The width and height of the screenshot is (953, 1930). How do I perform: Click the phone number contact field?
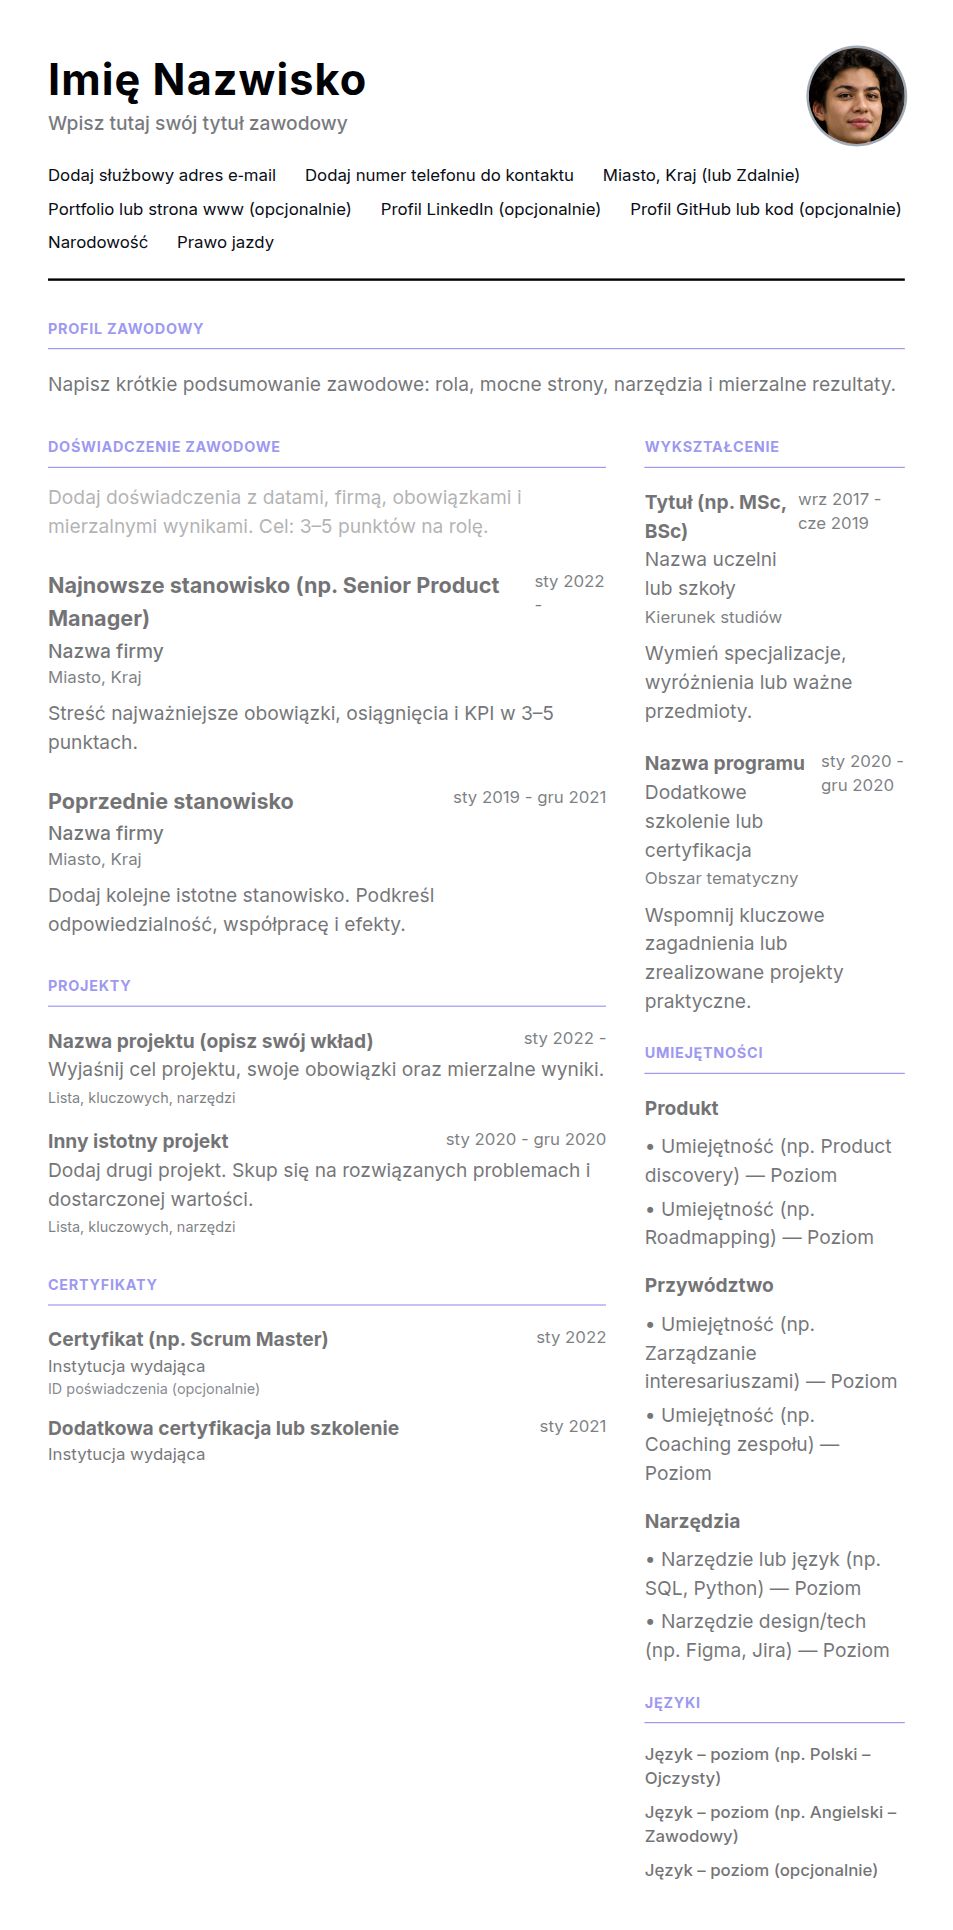[439, 175]
